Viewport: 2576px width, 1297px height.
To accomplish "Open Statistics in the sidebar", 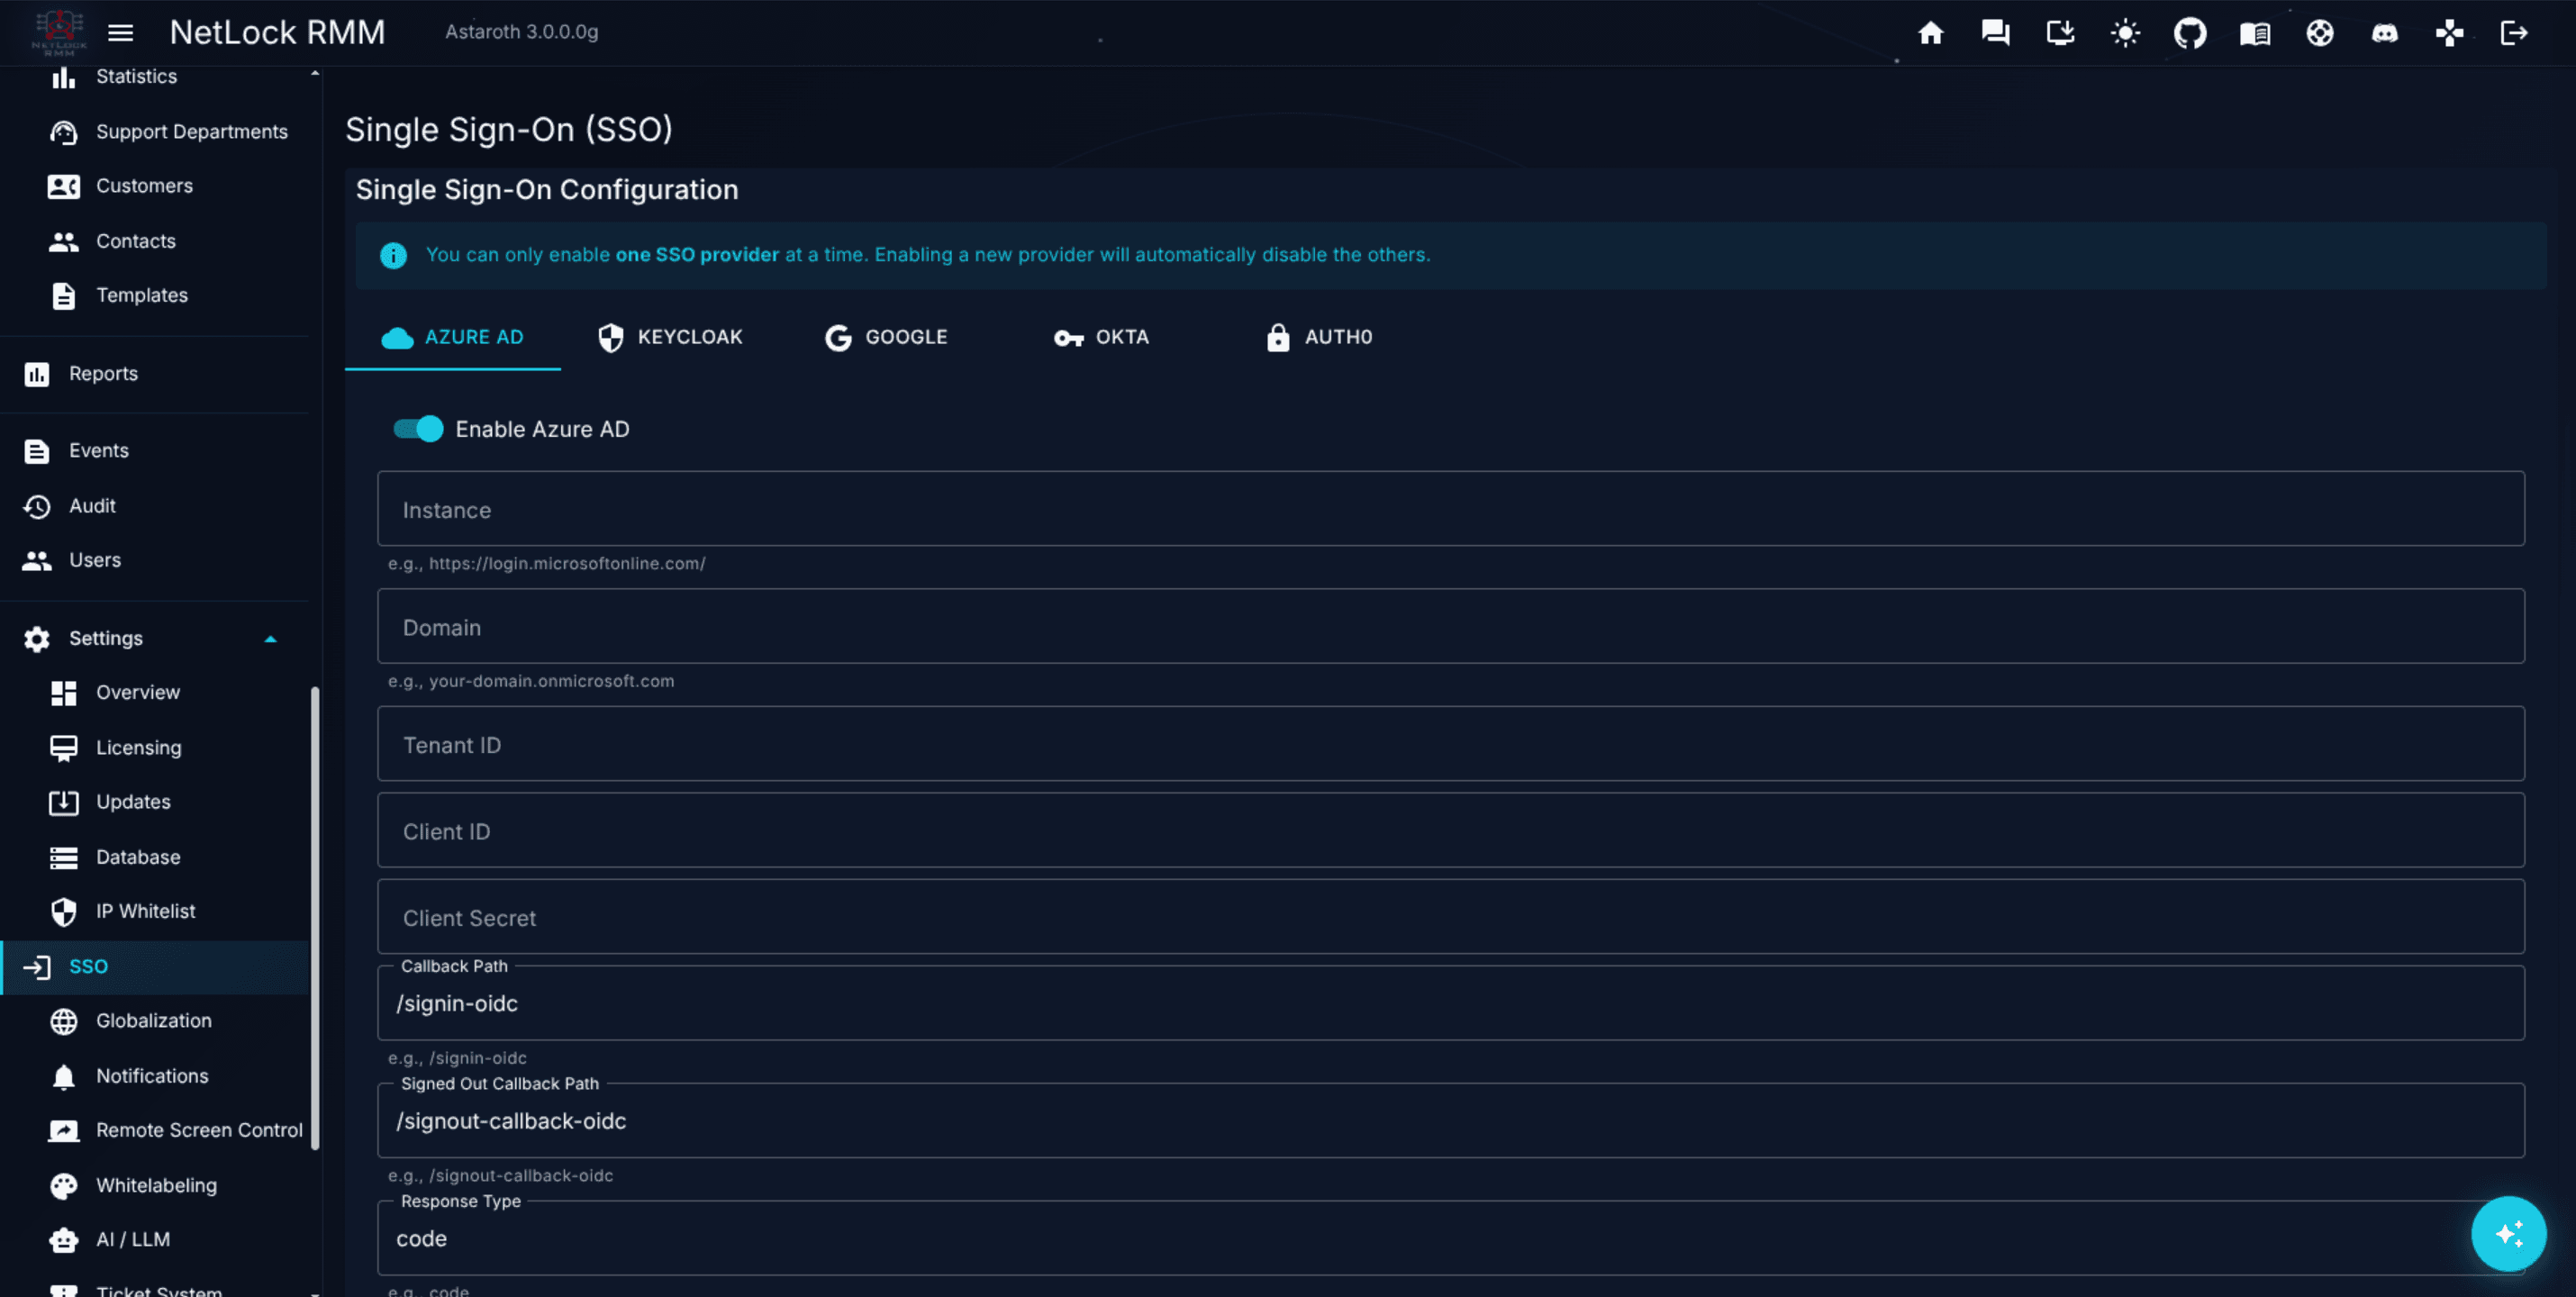I will tap(136, 77).
